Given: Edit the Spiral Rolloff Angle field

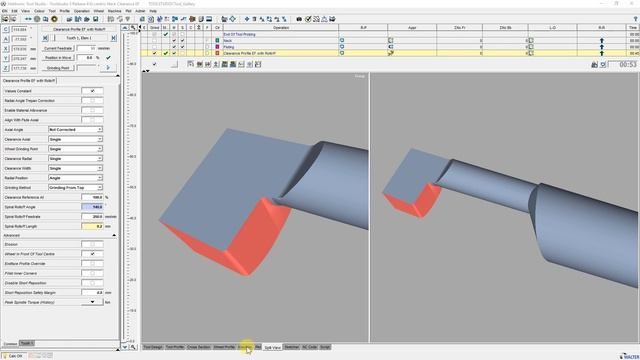Looking at the screenshot, I should pyautogui.click(x=92, y=207).
